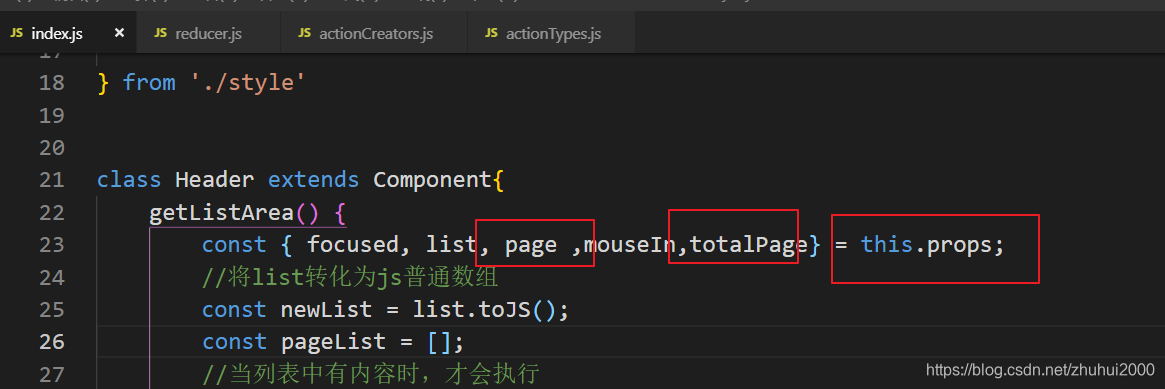
Task: Click line number 23 in the gutter
Action: coord(51,245)
